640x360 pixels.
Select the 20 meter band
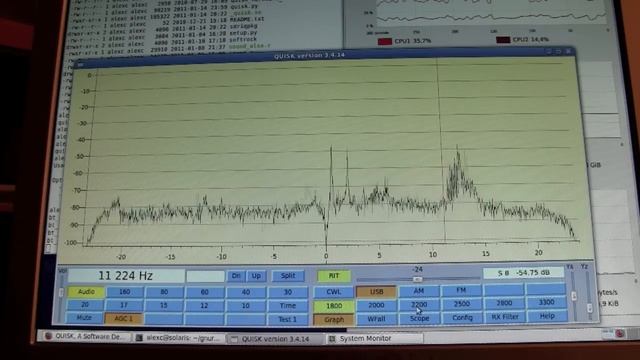click(x=85, y=304)
